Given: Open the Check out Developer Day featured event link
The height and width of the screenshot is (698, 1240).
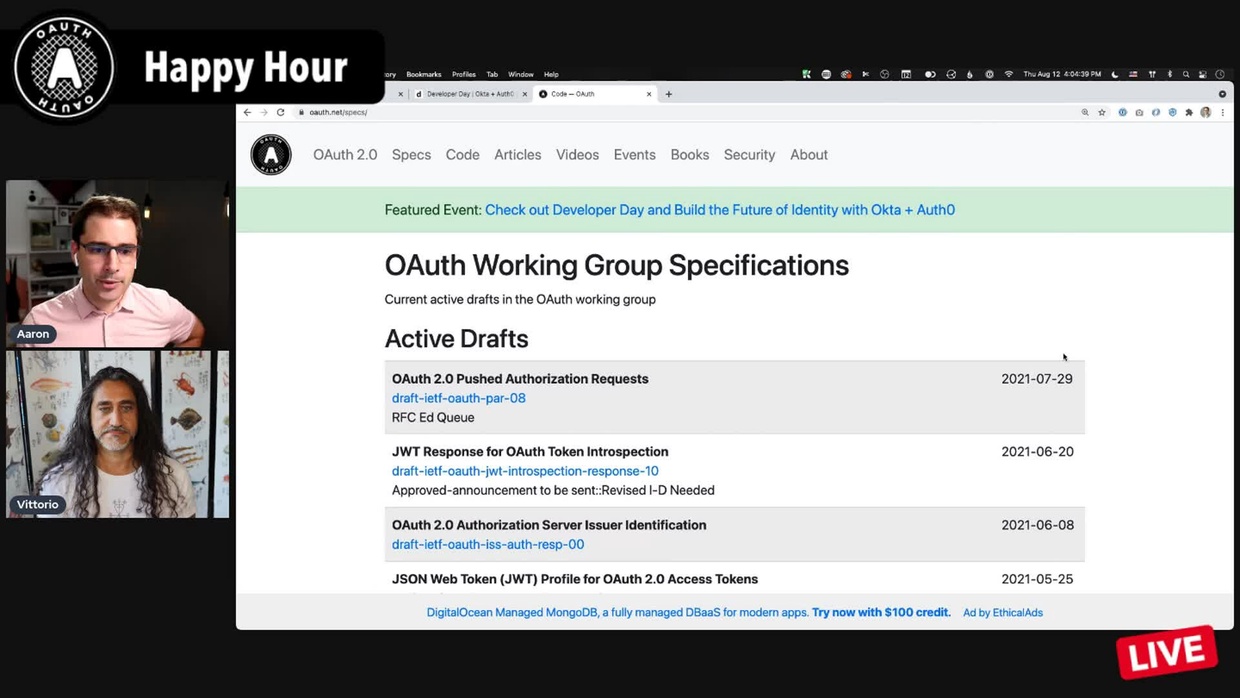Looking at the screenshot, I should point(720,210).
